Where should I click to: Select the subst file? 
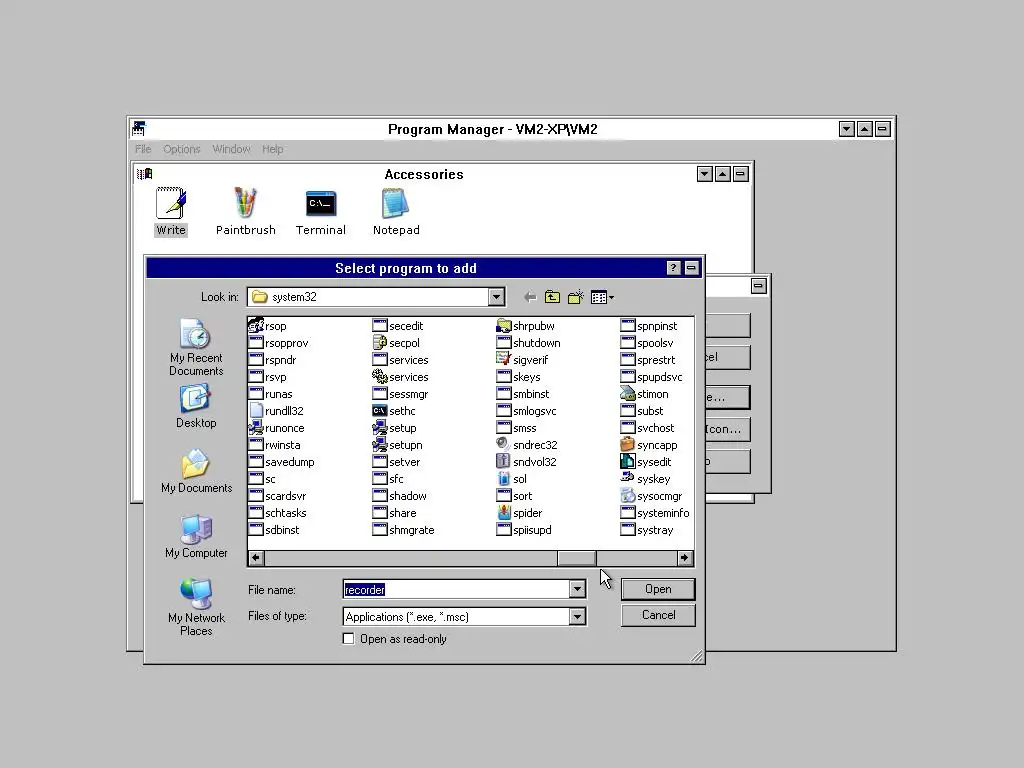pyautogui.click(x=642, y=410)
